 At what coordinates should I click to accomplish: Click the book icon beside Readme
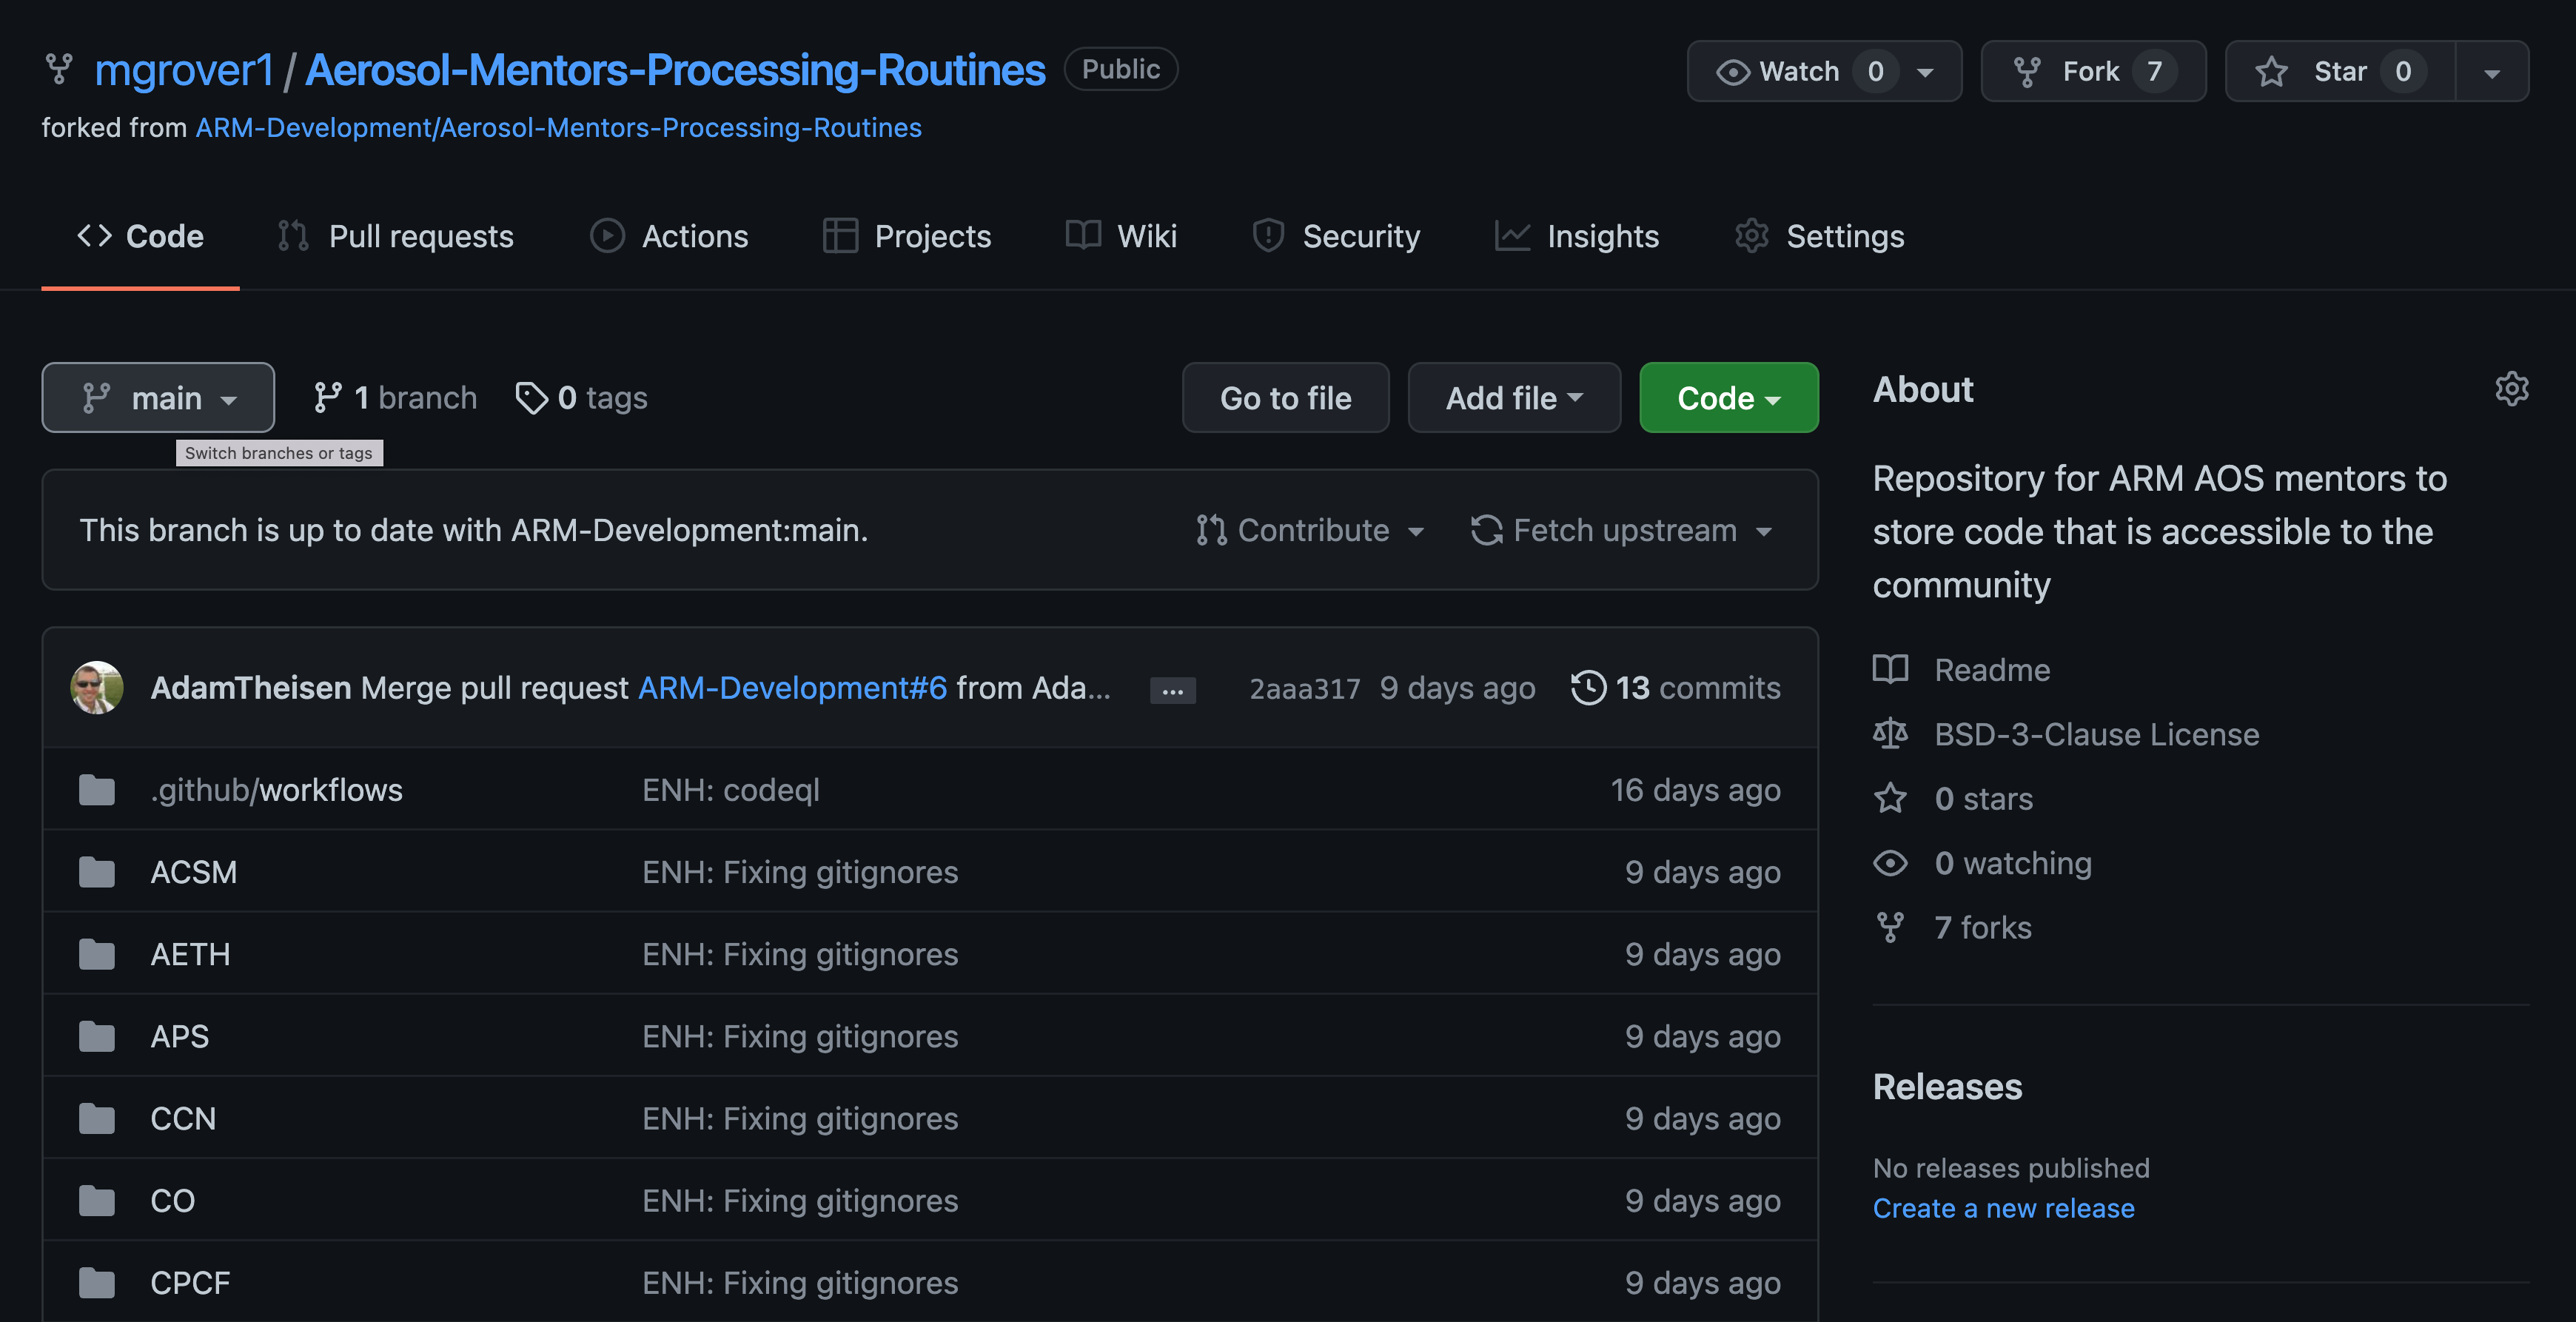(1890, 669)
